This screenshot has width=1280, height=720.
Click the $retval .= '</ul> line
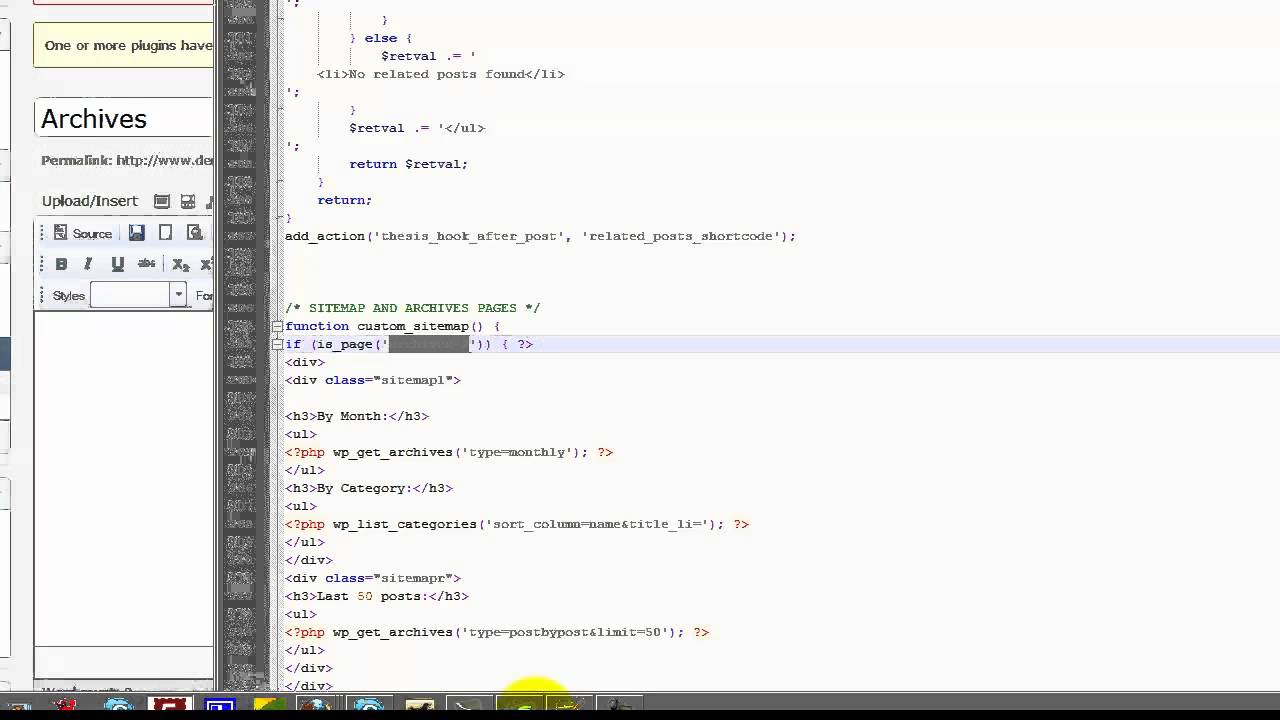click(417, 128)
